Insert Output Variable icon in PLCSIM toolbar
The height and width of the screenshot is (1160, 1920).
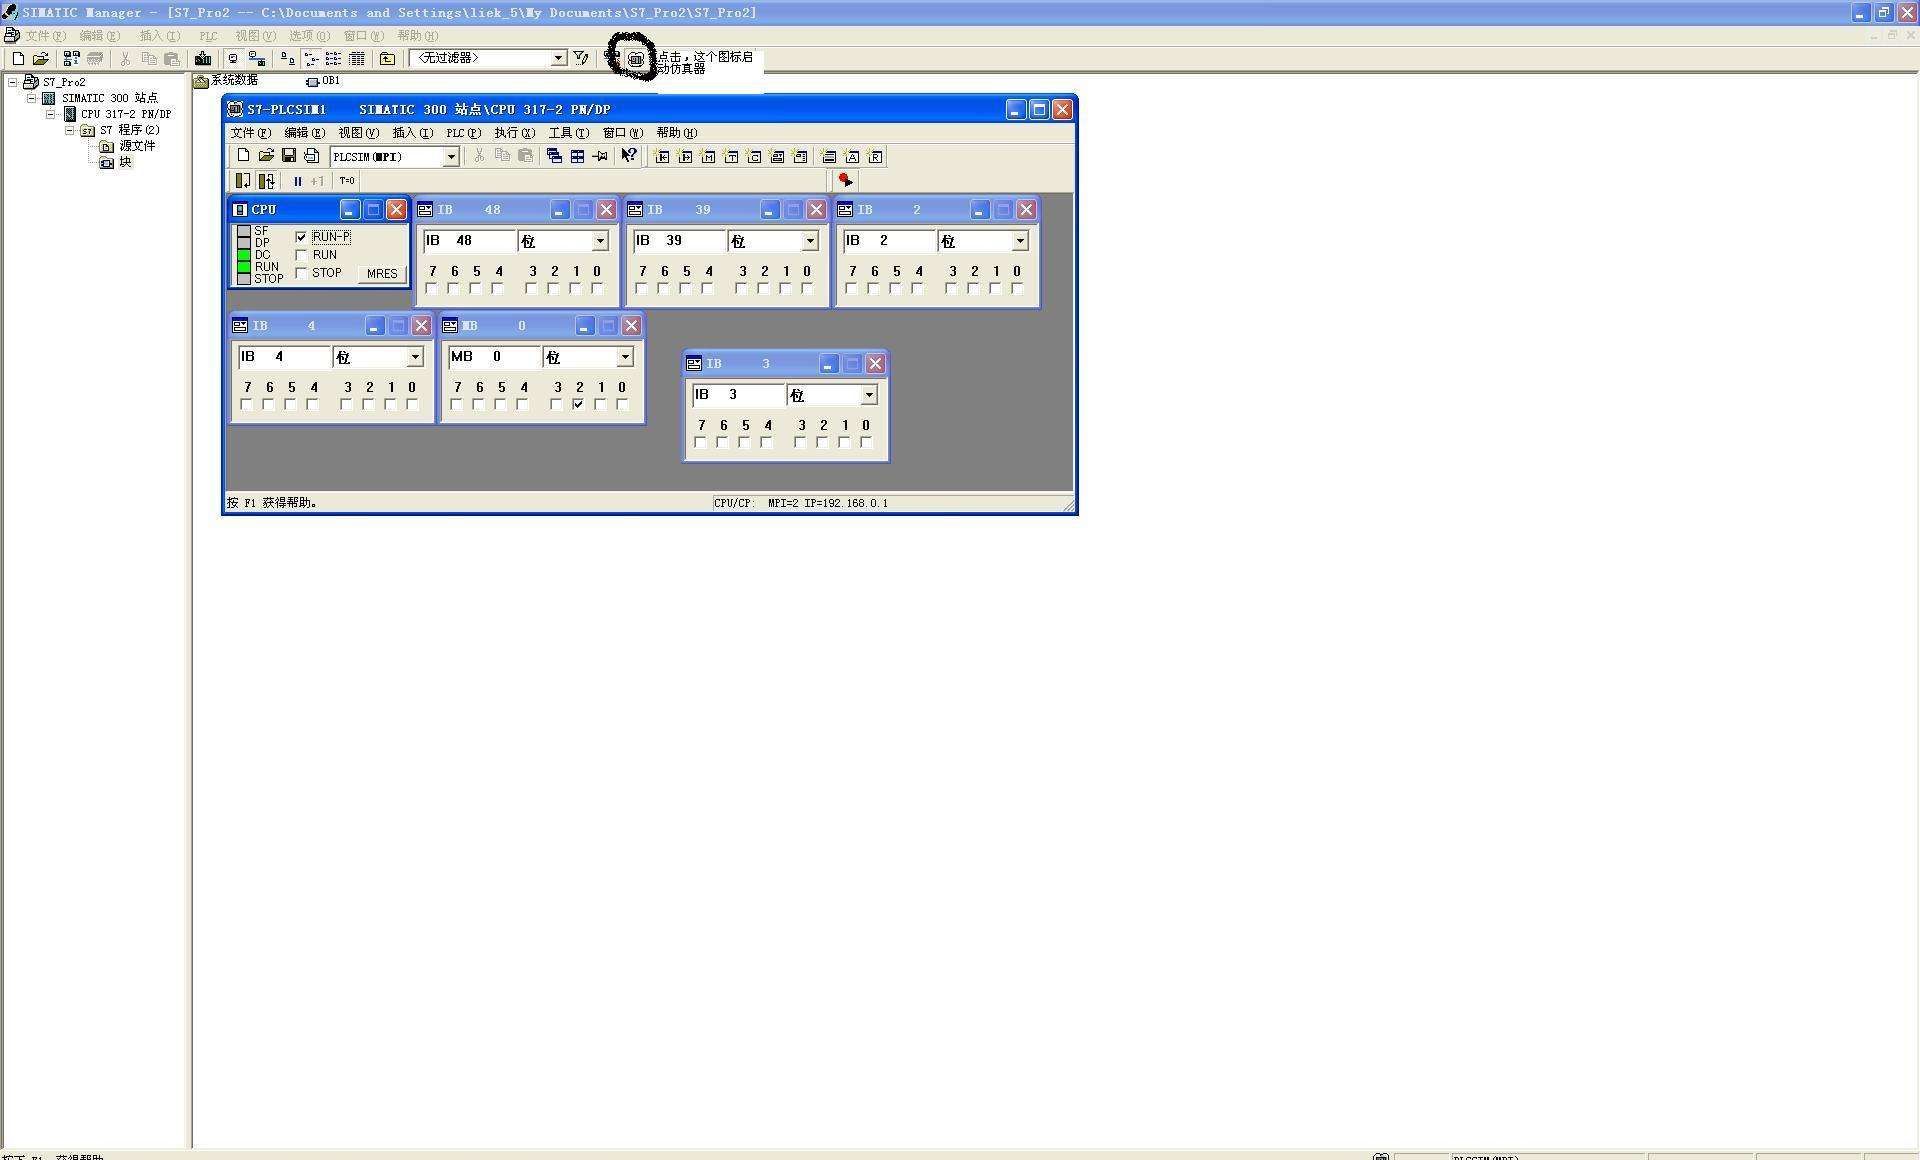pos(685,157)
